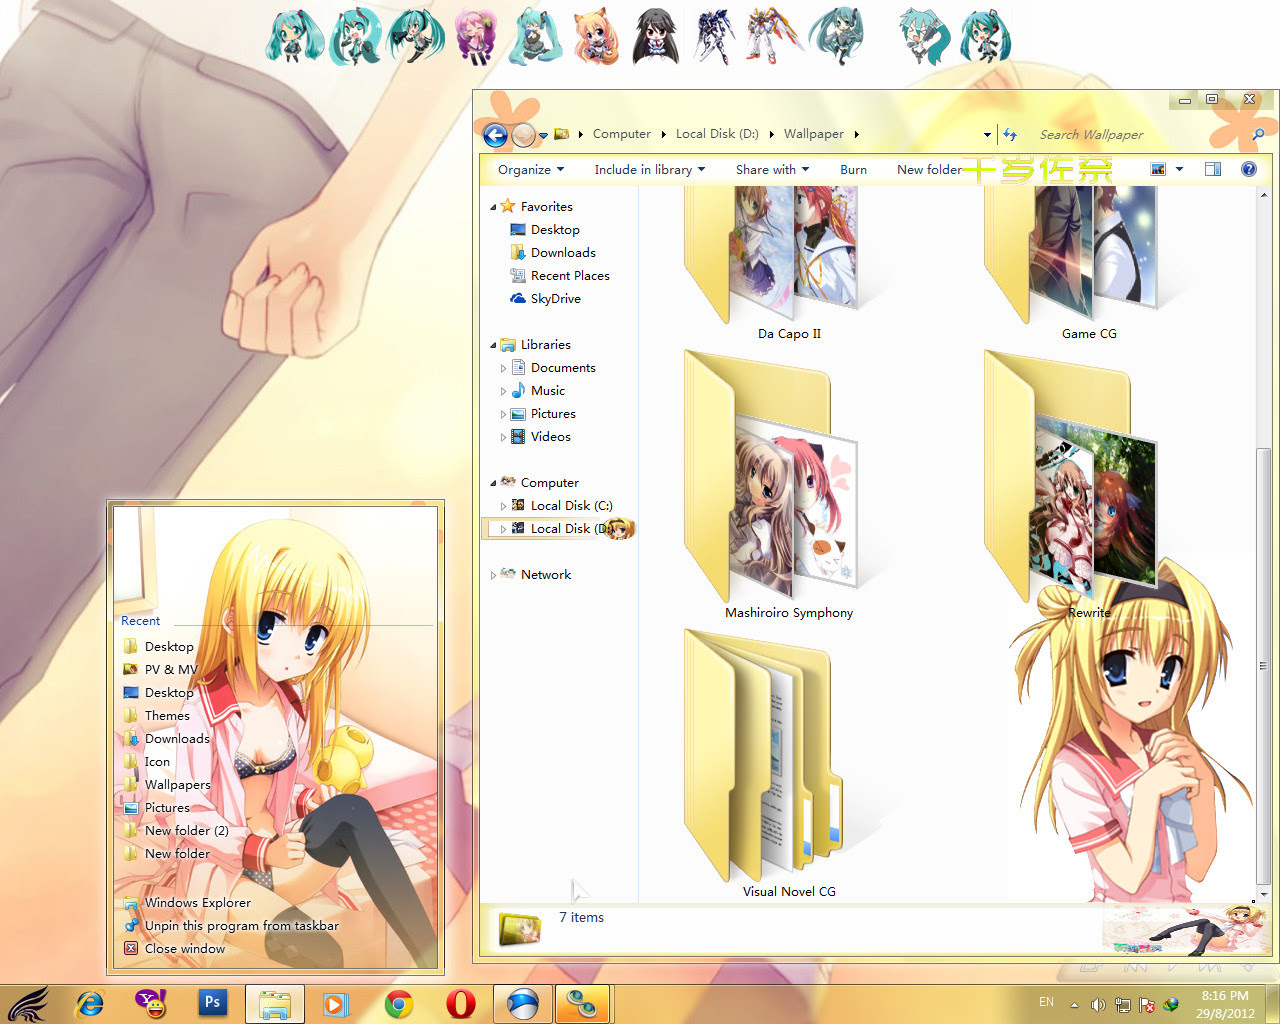Open Explorer Help via the question mark icon
The height and width of the screenshot is (1024, 1280).
pyautogui.click(x=1249, y=170)
